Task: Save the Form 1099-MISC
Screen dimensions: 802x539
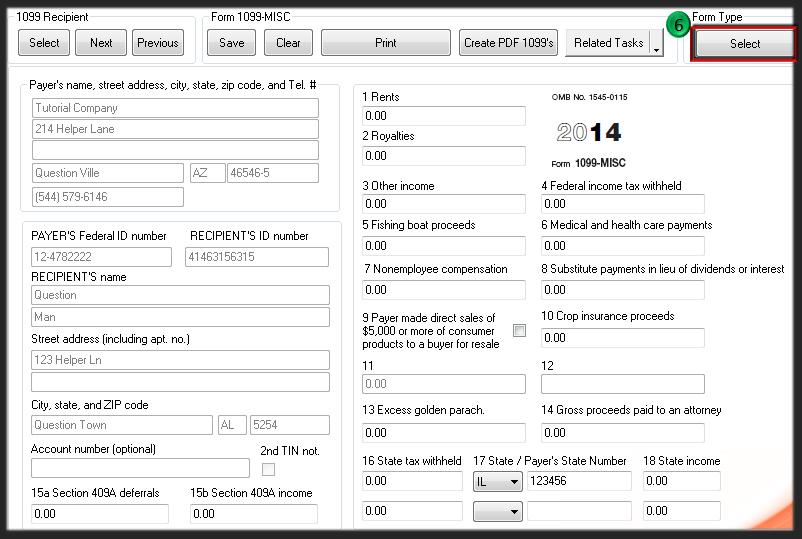Action: [231, 42]
